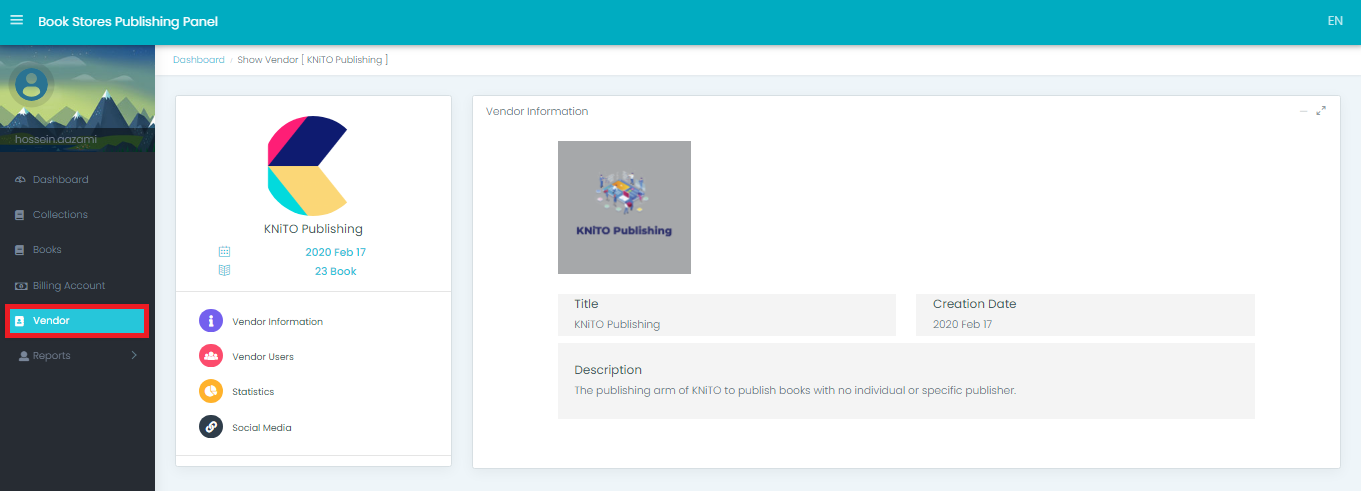Click the orange Statistics icon
The height and width of the screenshot is (491, 1361).
pyautogui.click(x=211, y=391)
